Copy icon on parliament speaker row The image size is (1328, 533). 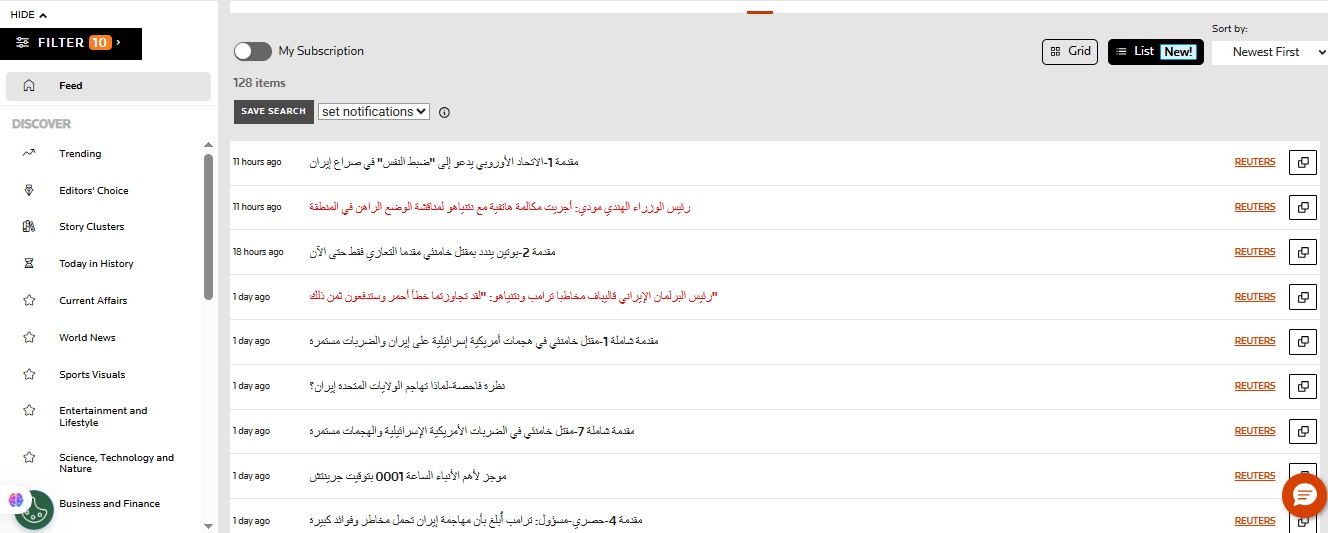click(1303, 297)
